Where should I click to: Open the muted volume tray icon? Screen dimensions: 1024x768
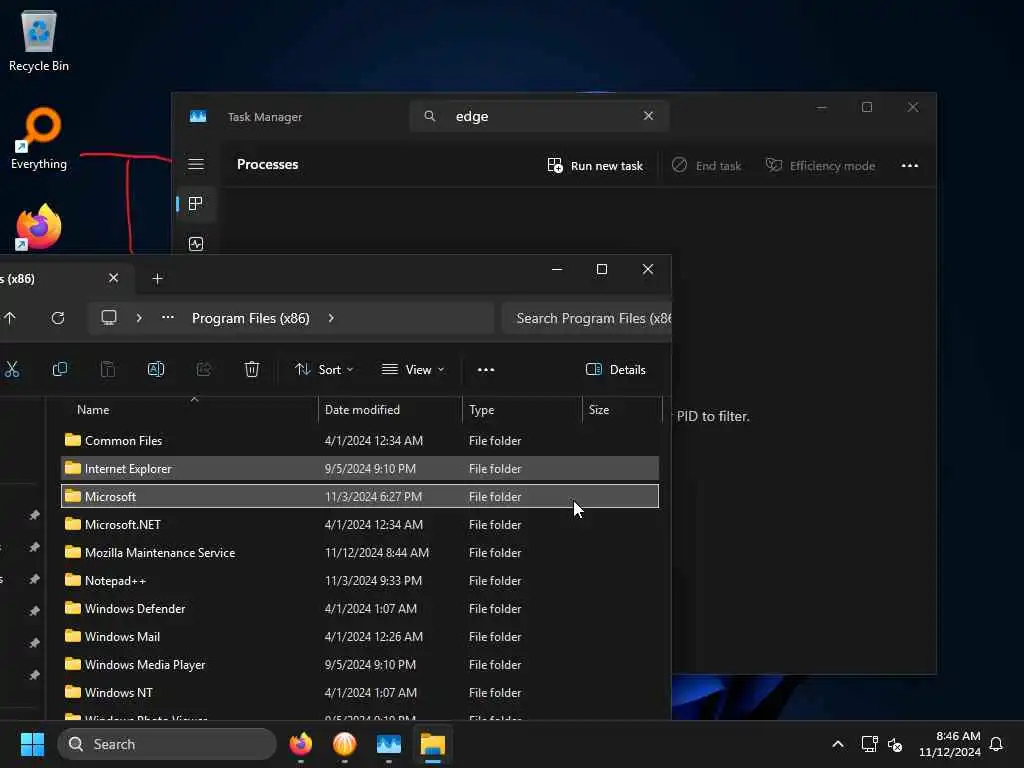[895, 744]
